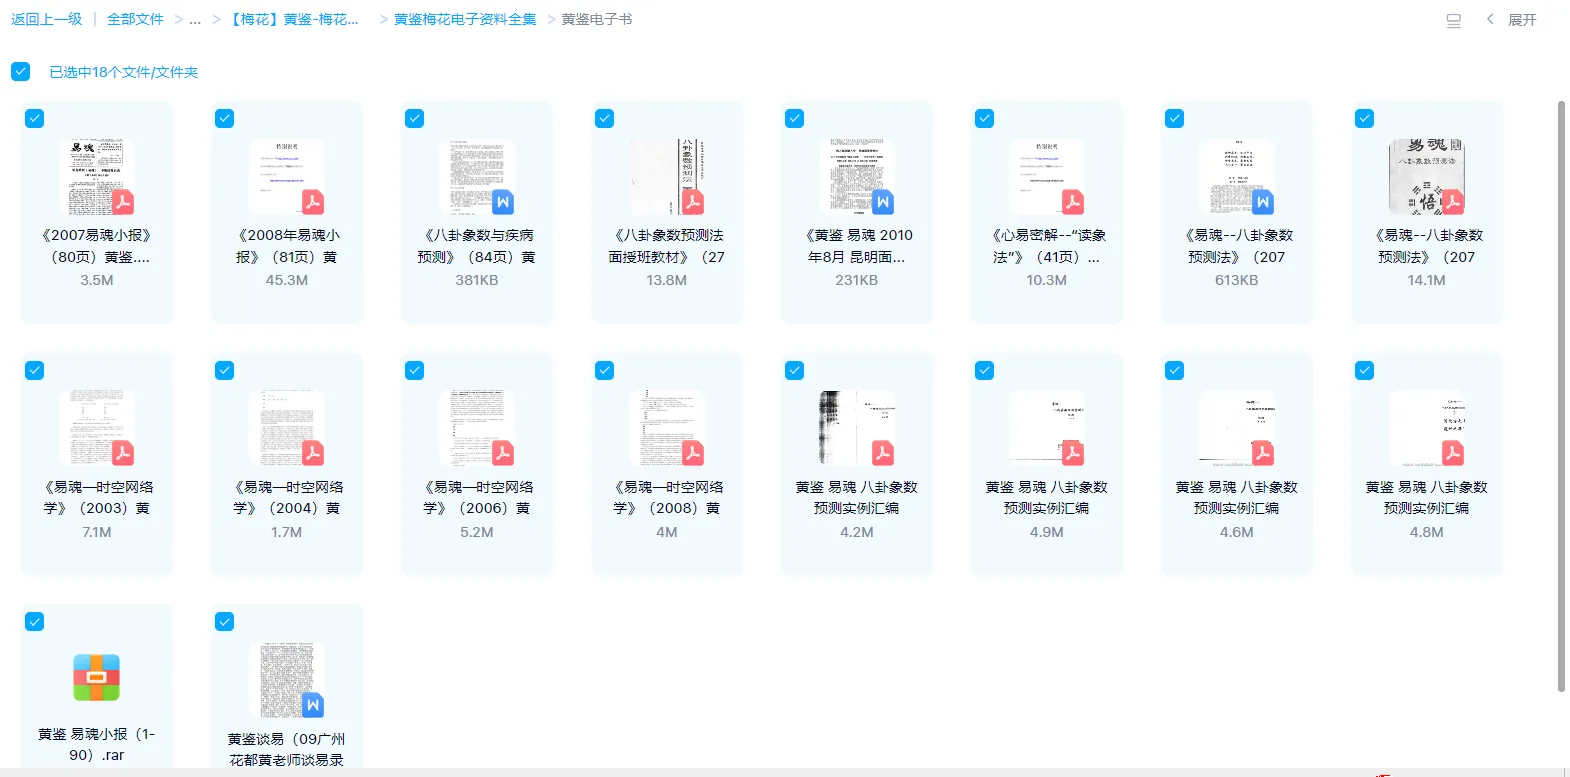Open 《易魂—时空网络学》(2003) PDF icon

(x=97, y=428)
